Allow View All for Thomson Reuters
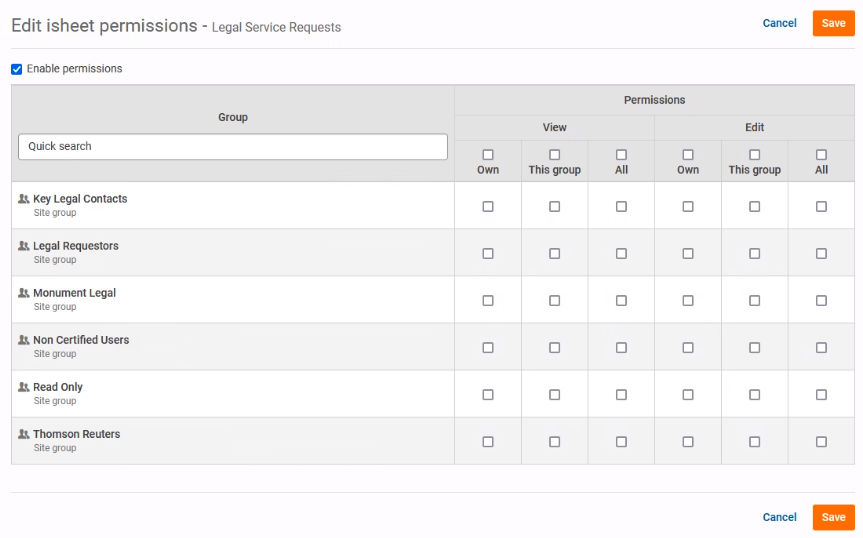Screen dimensions: 863x538 (x=621, y=442)
